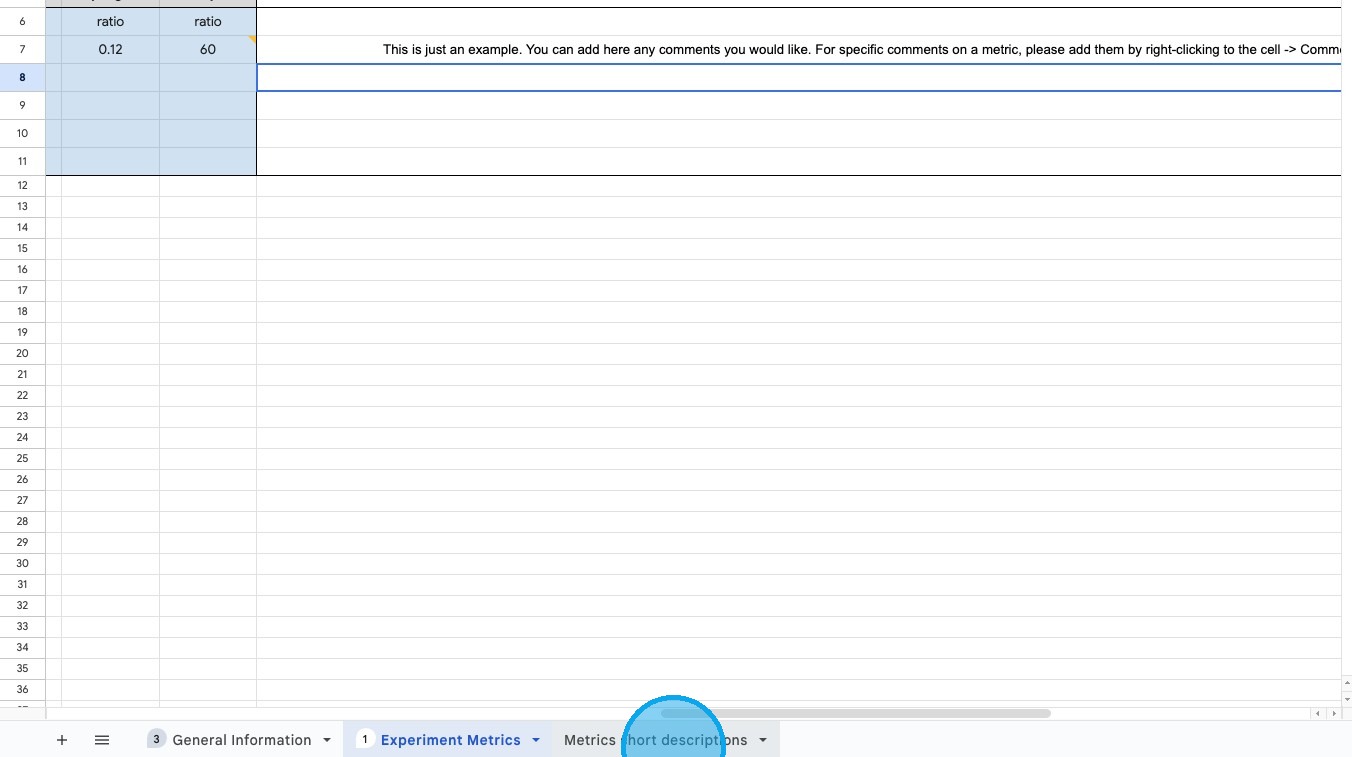Click the row 27 header

coord(22,500)
